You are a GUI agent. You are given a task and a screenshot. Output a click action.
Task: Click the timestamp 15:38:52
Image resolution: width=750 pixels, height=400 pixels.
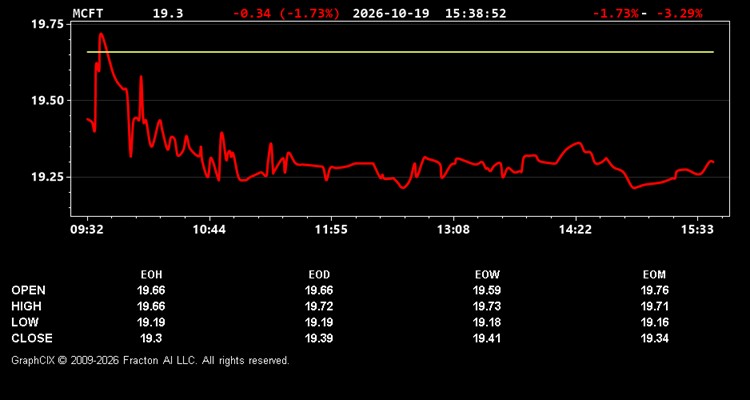click(475, 13)
